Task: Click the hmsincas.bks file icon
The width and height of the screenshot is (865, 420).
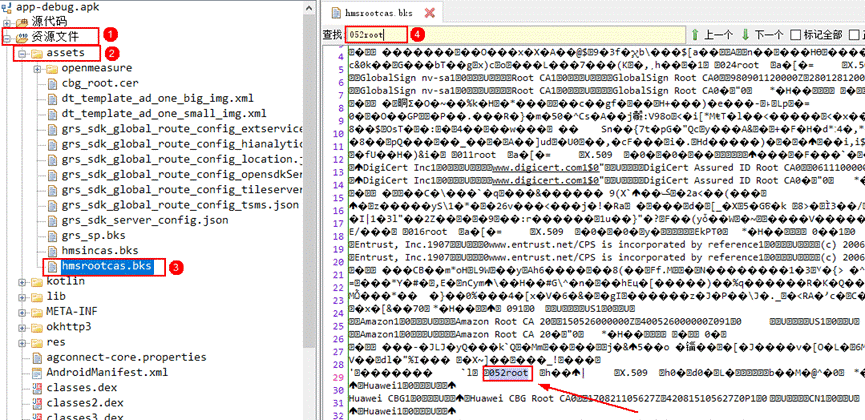Action: tap(52, 251)
